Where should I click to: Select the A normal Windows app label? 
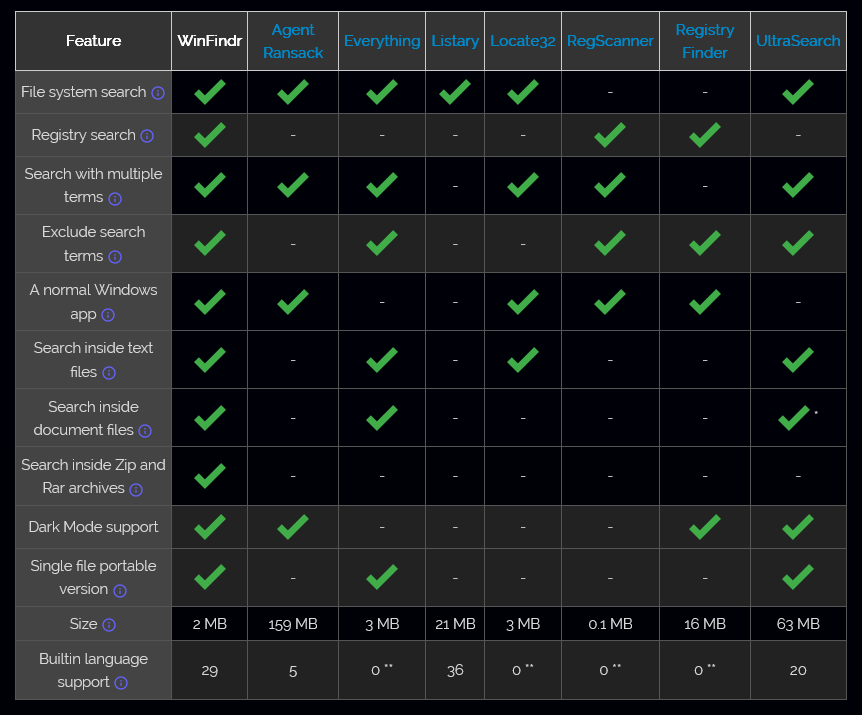tap(93, 302)
